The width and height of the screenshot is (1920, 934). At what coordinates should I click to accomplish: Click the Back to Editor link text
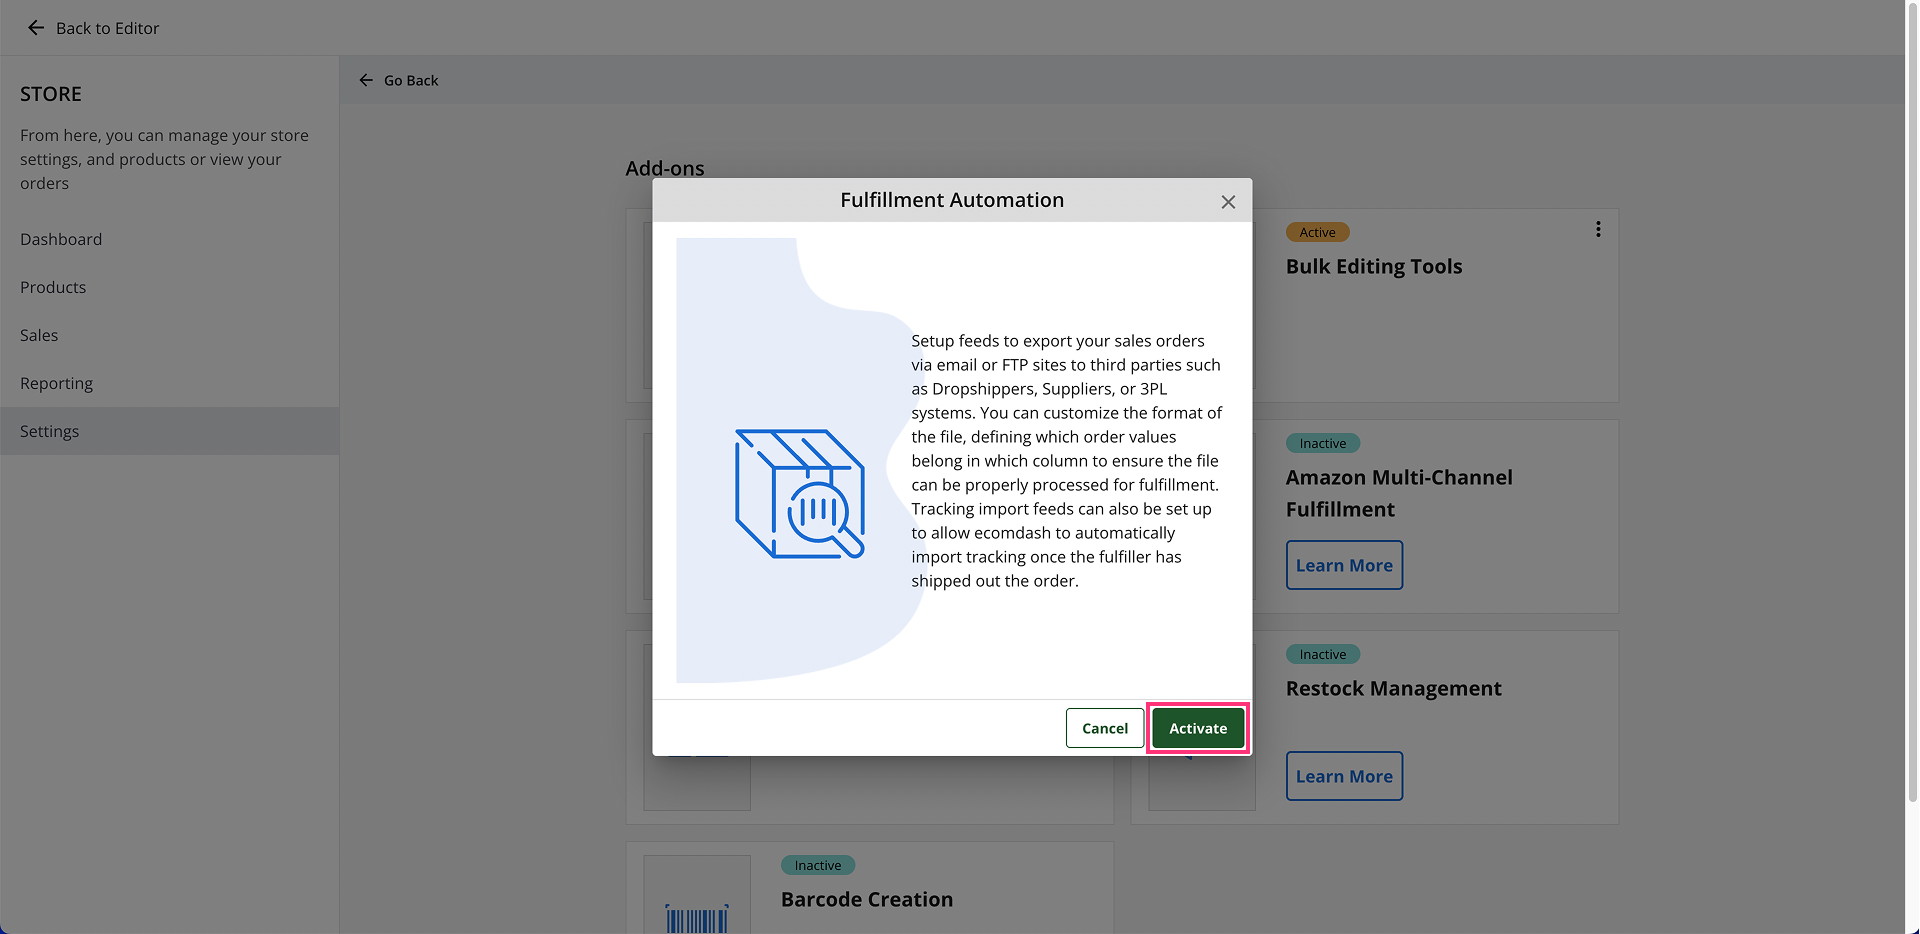coord(107,28)
